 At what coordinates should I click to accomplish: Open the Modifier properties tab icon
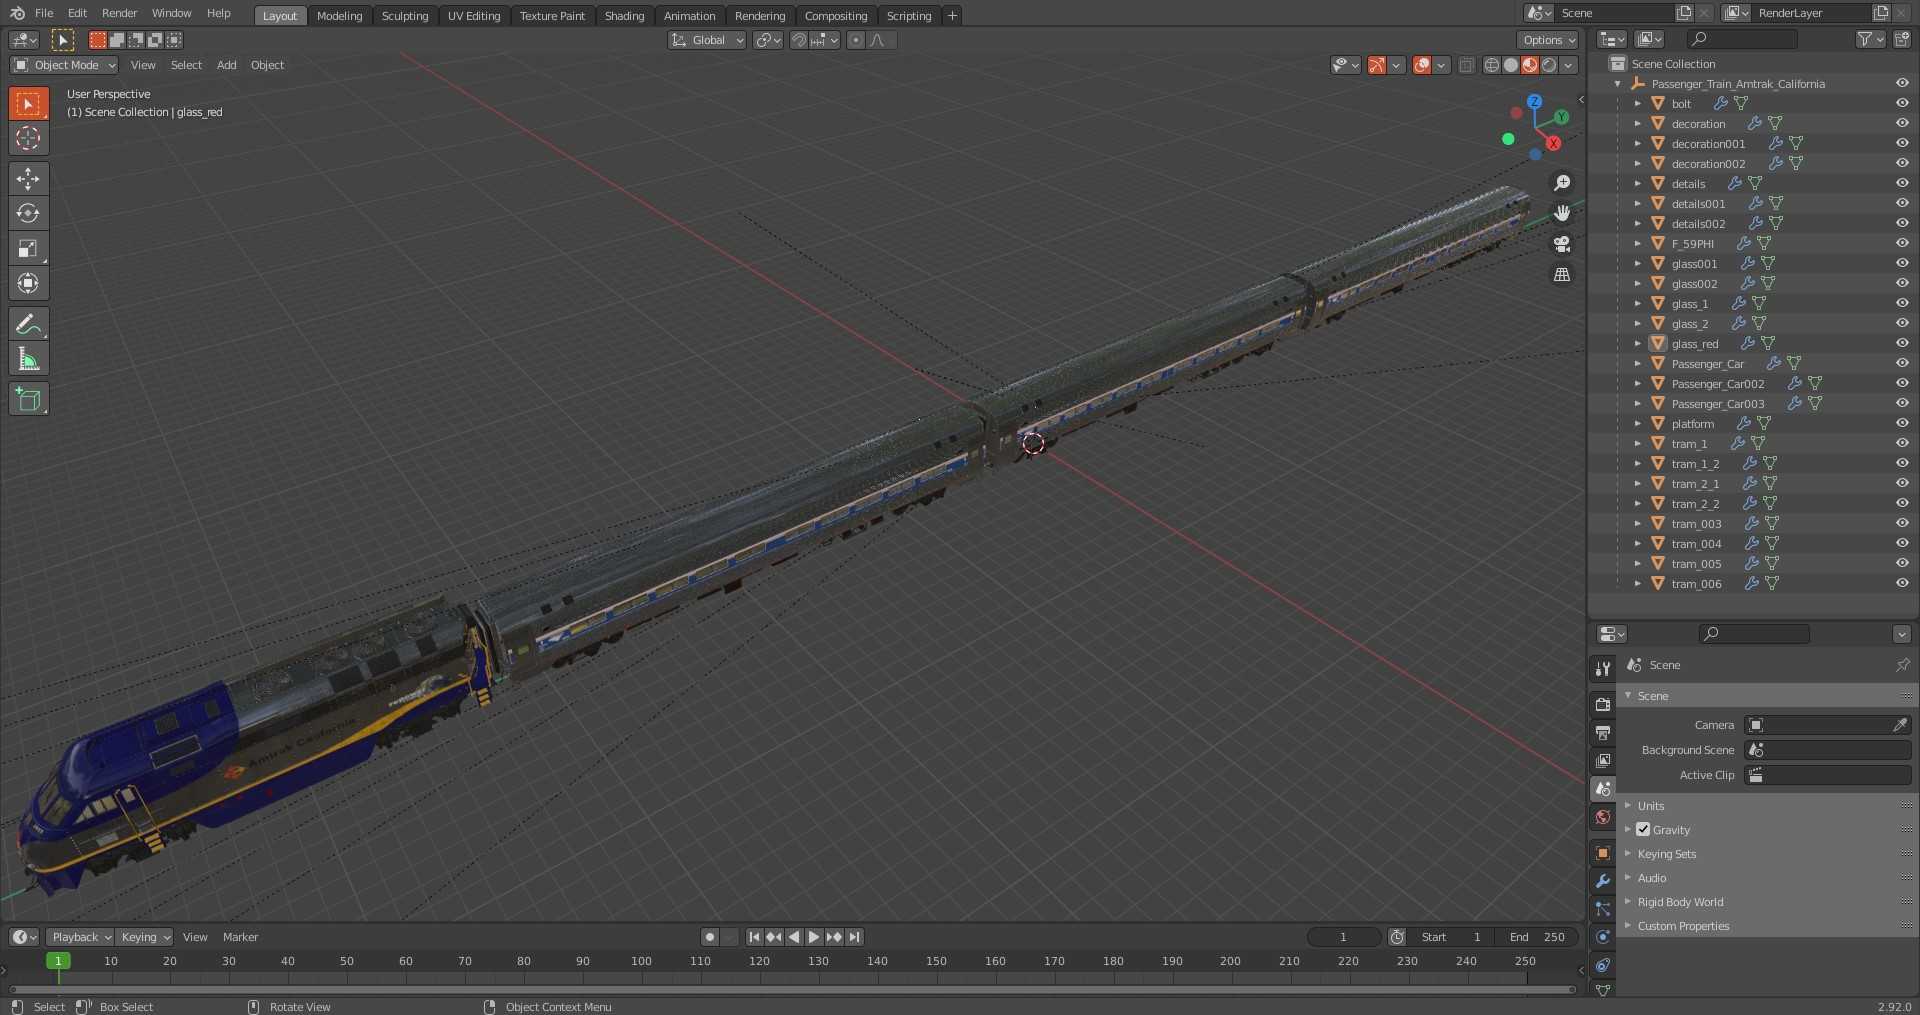click(x=1602, y=881)
